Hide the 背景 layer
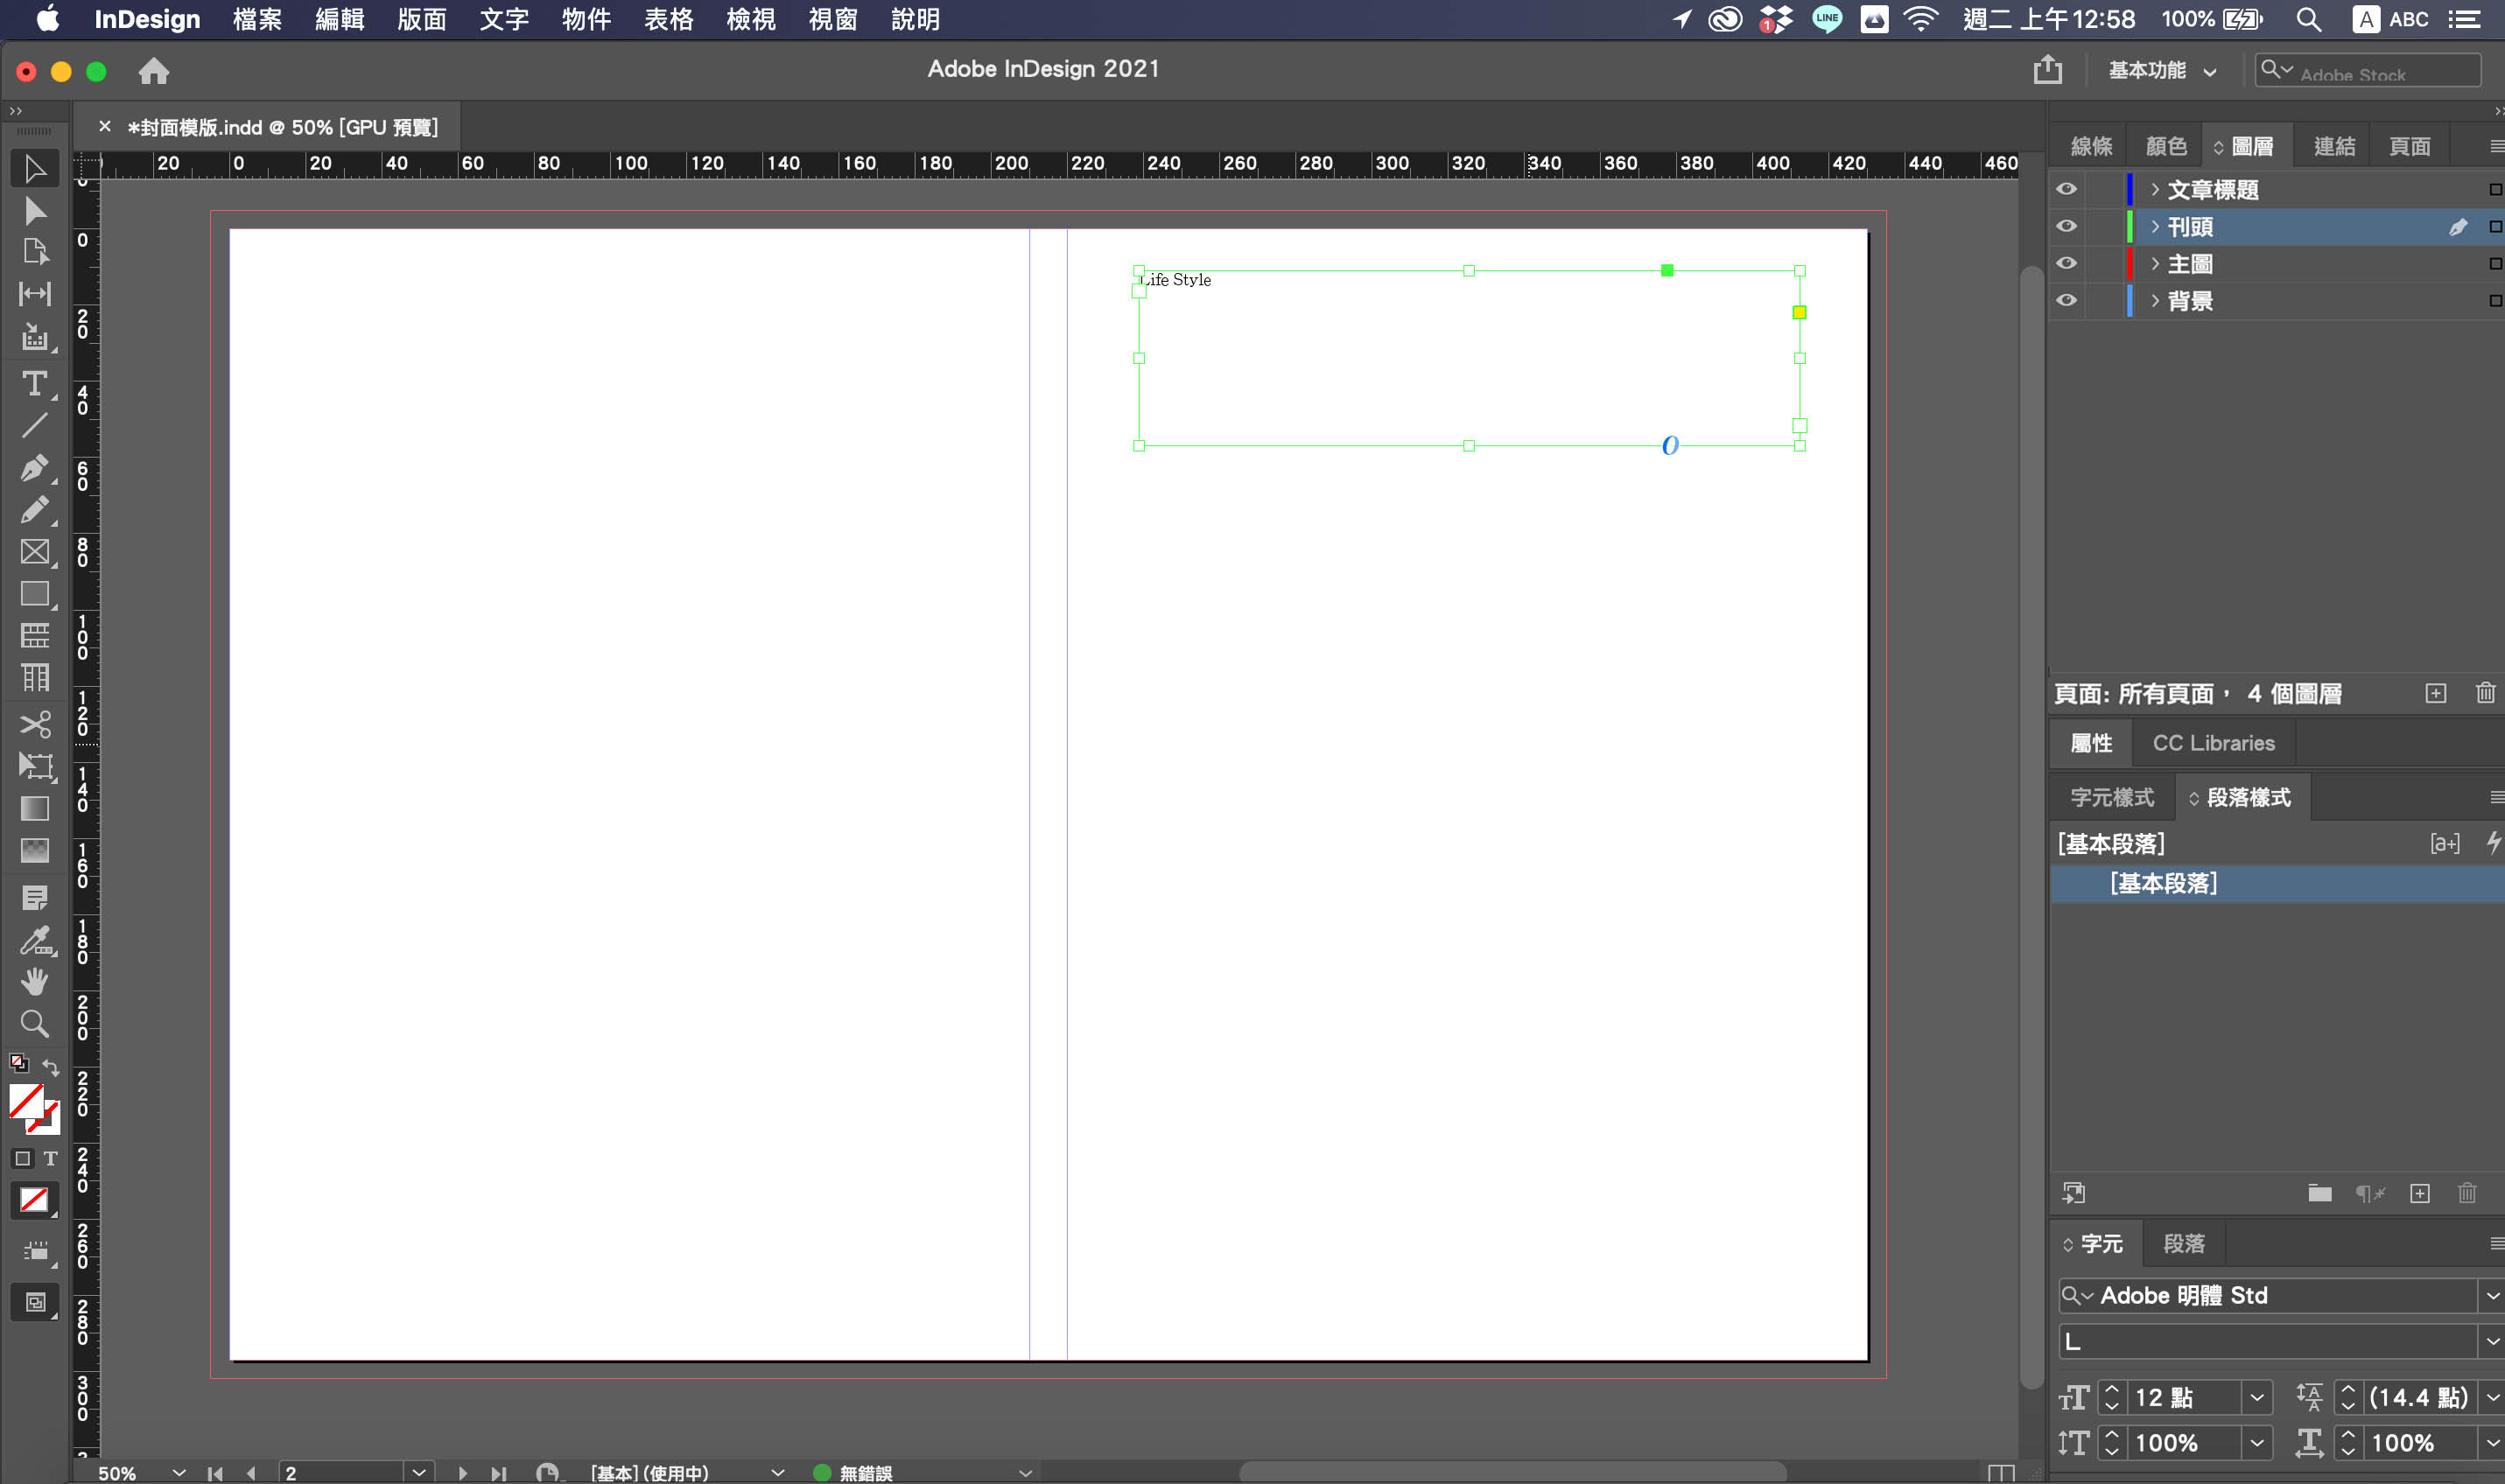2505x1484 pixels. (2066, 300)
